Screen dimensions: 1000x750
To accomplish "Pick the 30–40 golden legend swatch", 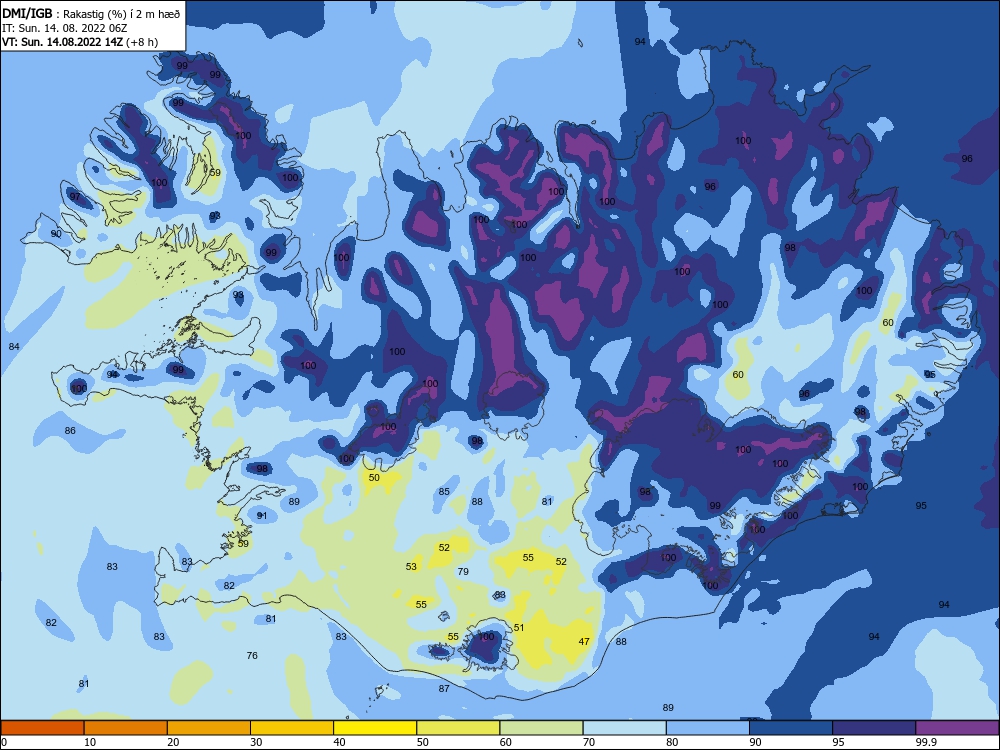I will point(292,728).
